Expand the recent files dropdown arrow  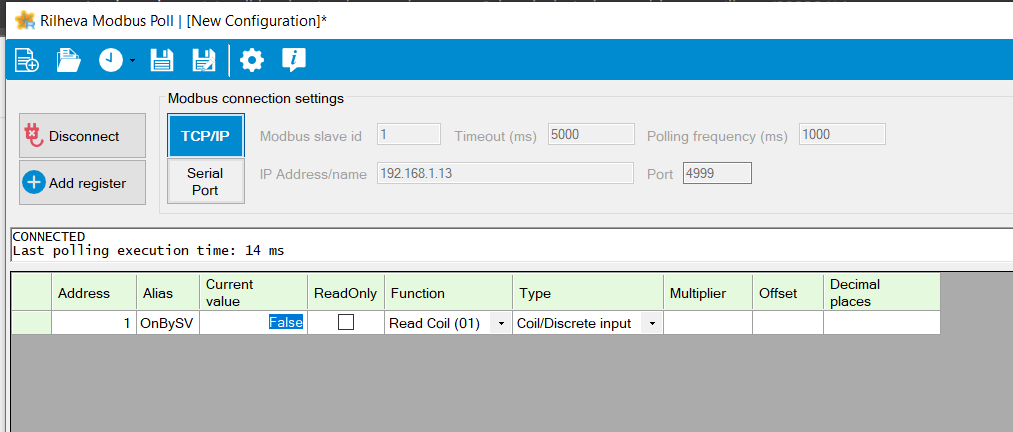pos(132,62)
